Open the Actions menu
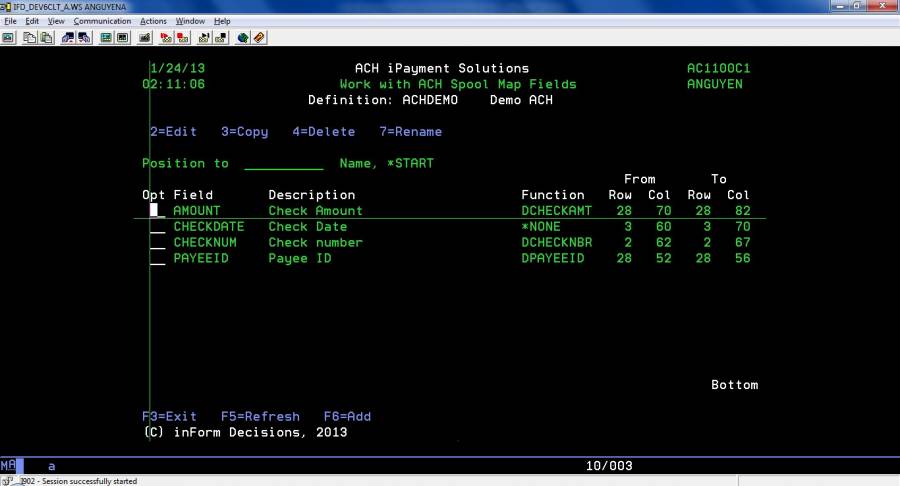 click(x=153, y=21)
